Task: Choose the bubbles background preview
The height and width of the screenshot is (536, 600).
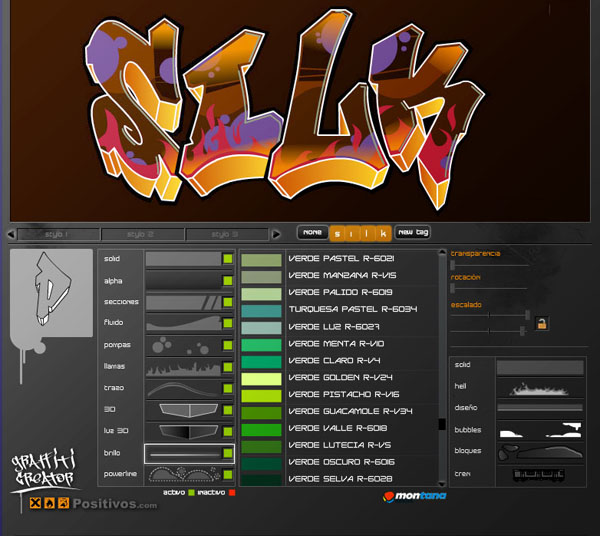Action: tap(540, 430)
